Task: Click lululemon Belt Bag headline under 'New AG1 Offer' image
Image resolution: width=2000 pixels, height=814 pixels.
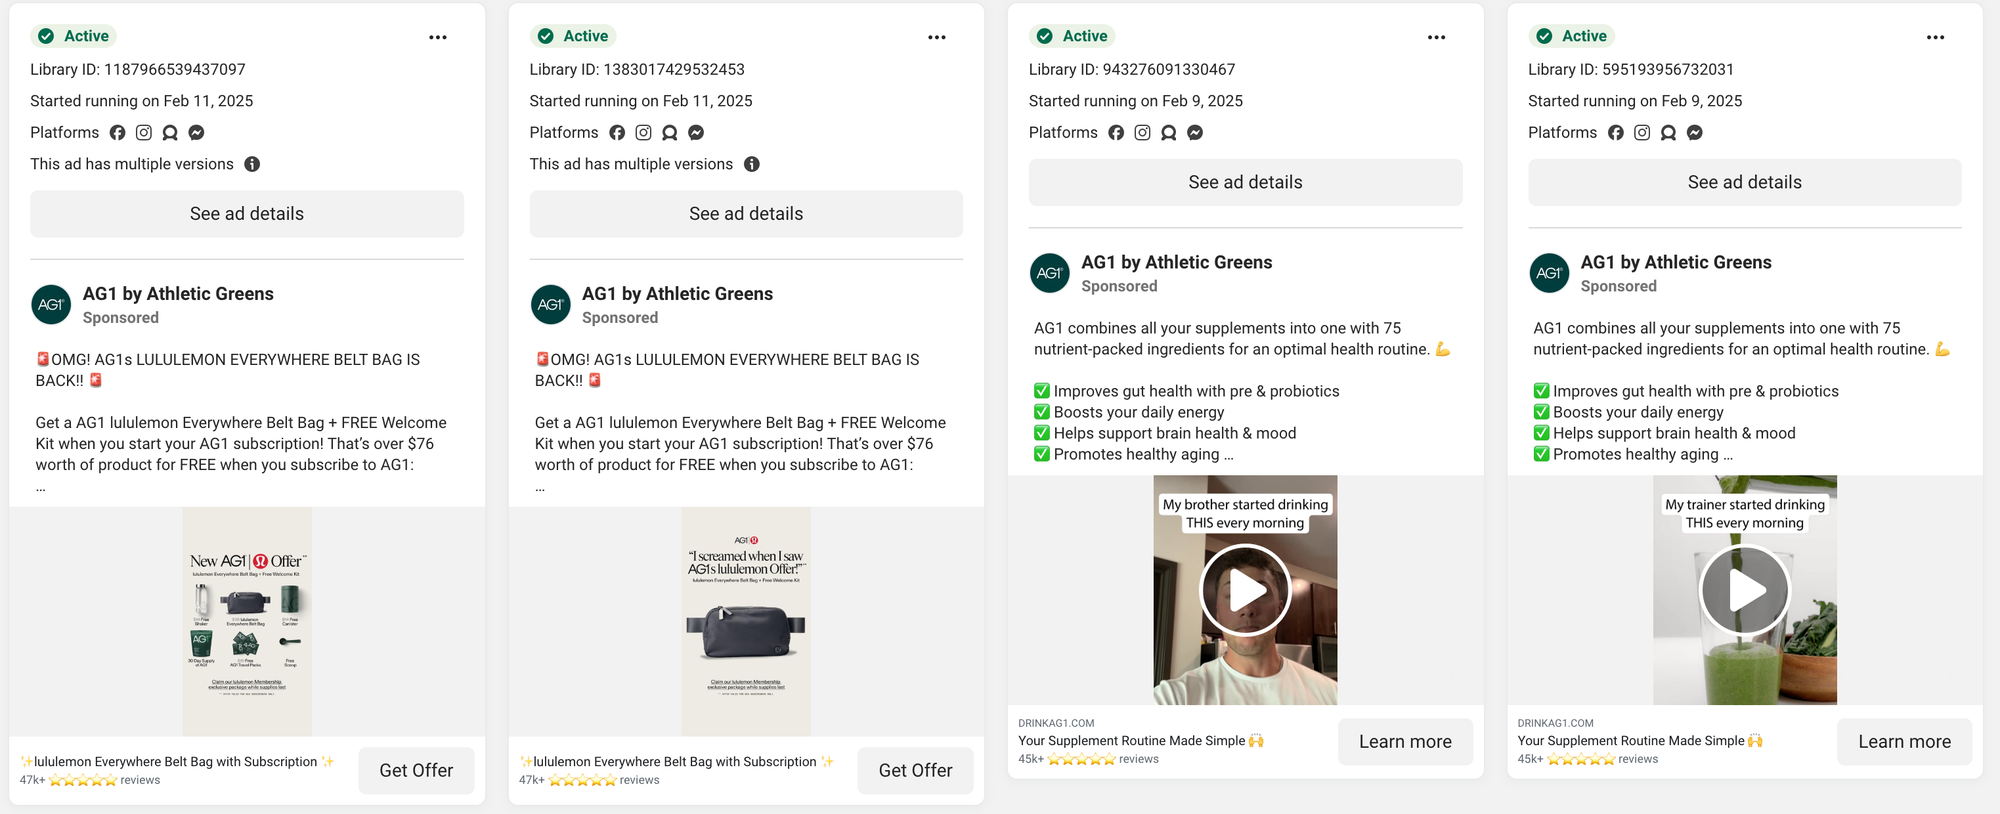Action: point(177,762)
